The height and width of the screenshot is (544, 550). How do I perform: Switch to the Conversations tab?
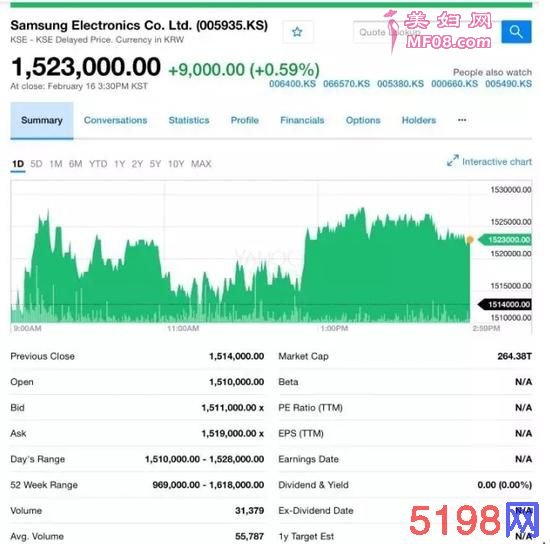click(115, 120)
